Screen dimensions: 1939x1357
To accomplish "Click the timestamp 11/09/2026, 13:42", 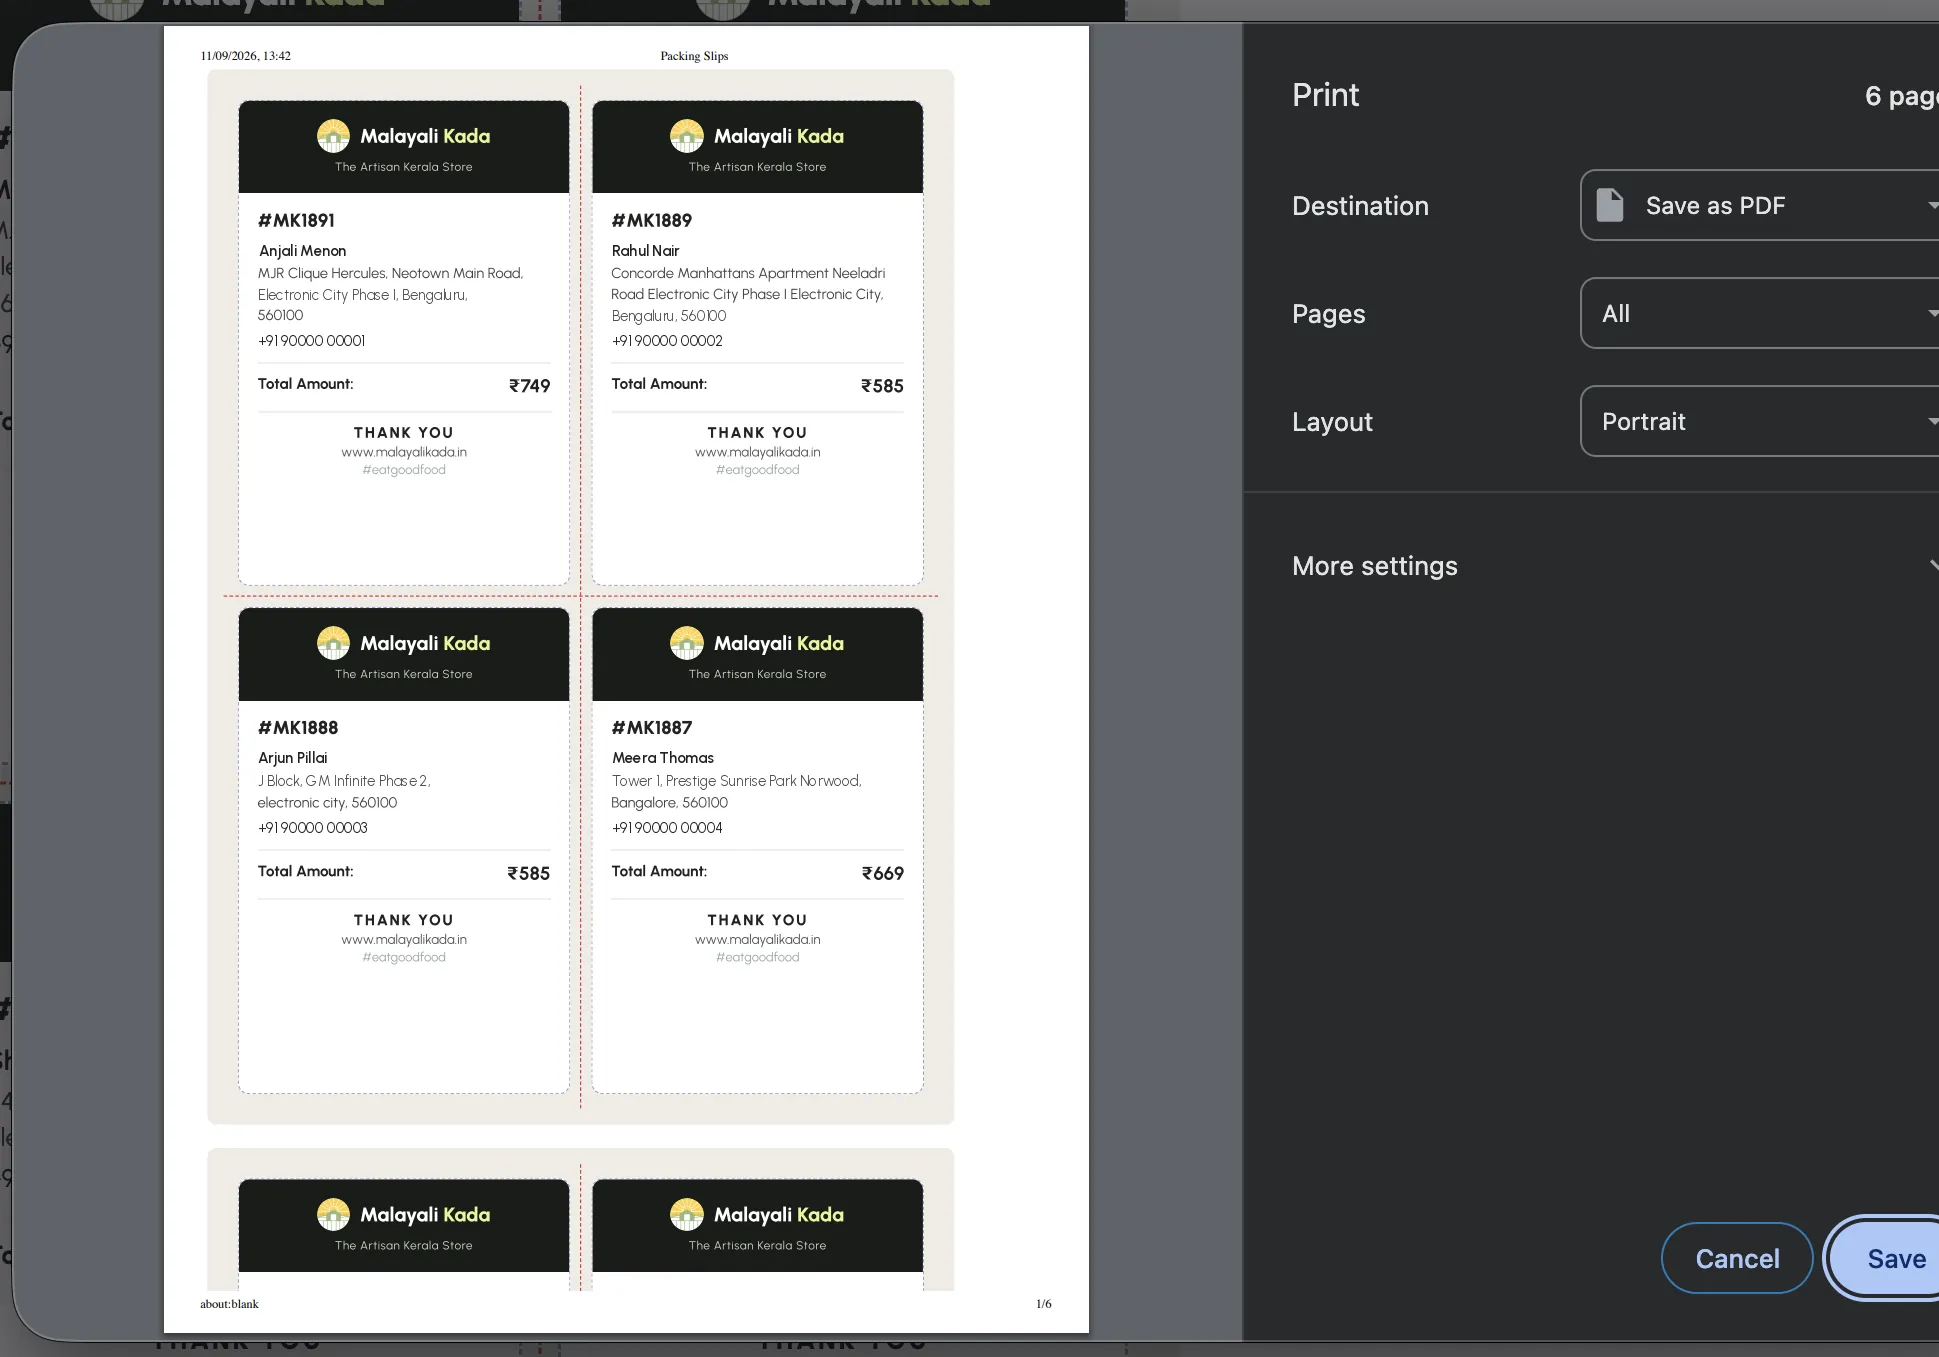I will (x=245, y=56).
